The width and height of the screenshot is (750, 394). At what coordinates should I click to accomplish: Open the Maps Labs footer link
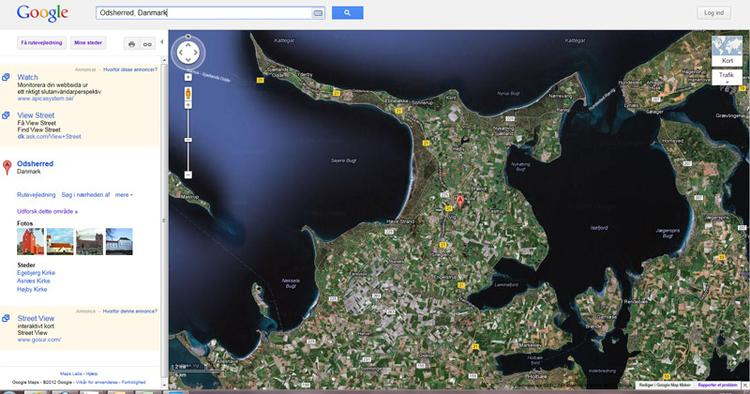(71, 374)
